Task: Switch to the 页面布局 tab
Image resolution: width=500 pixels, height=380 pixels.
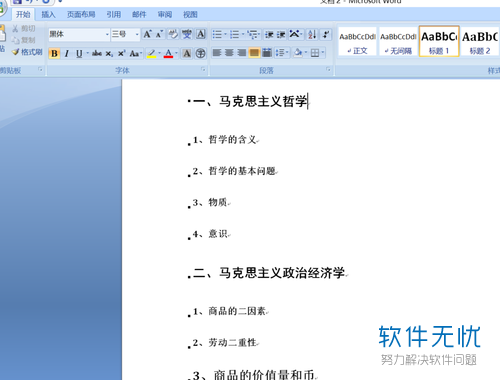Action: (x=81, y=14)
